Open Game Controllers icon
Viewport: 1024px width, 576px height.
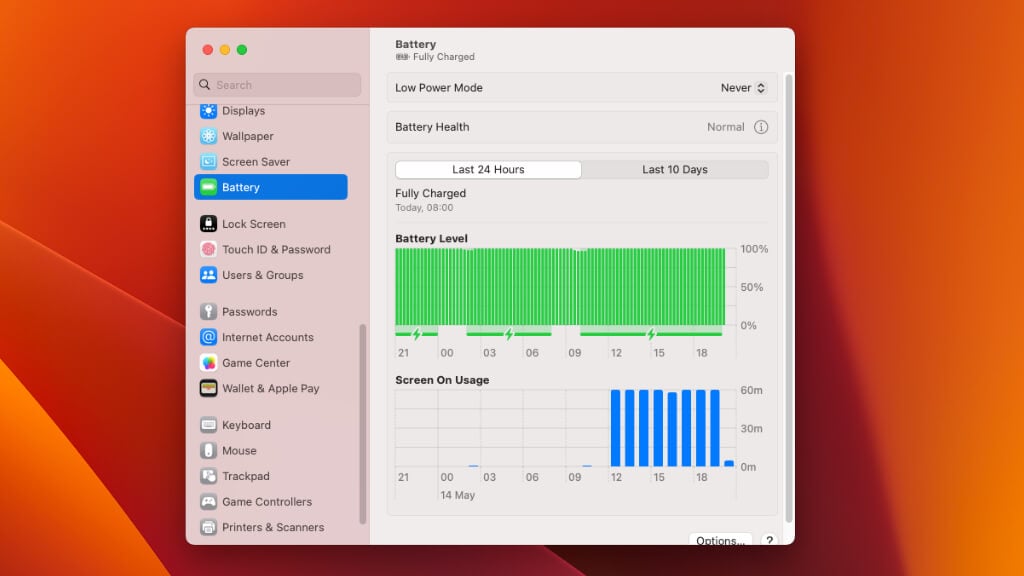pyautogui.click(x=208, y=501)
